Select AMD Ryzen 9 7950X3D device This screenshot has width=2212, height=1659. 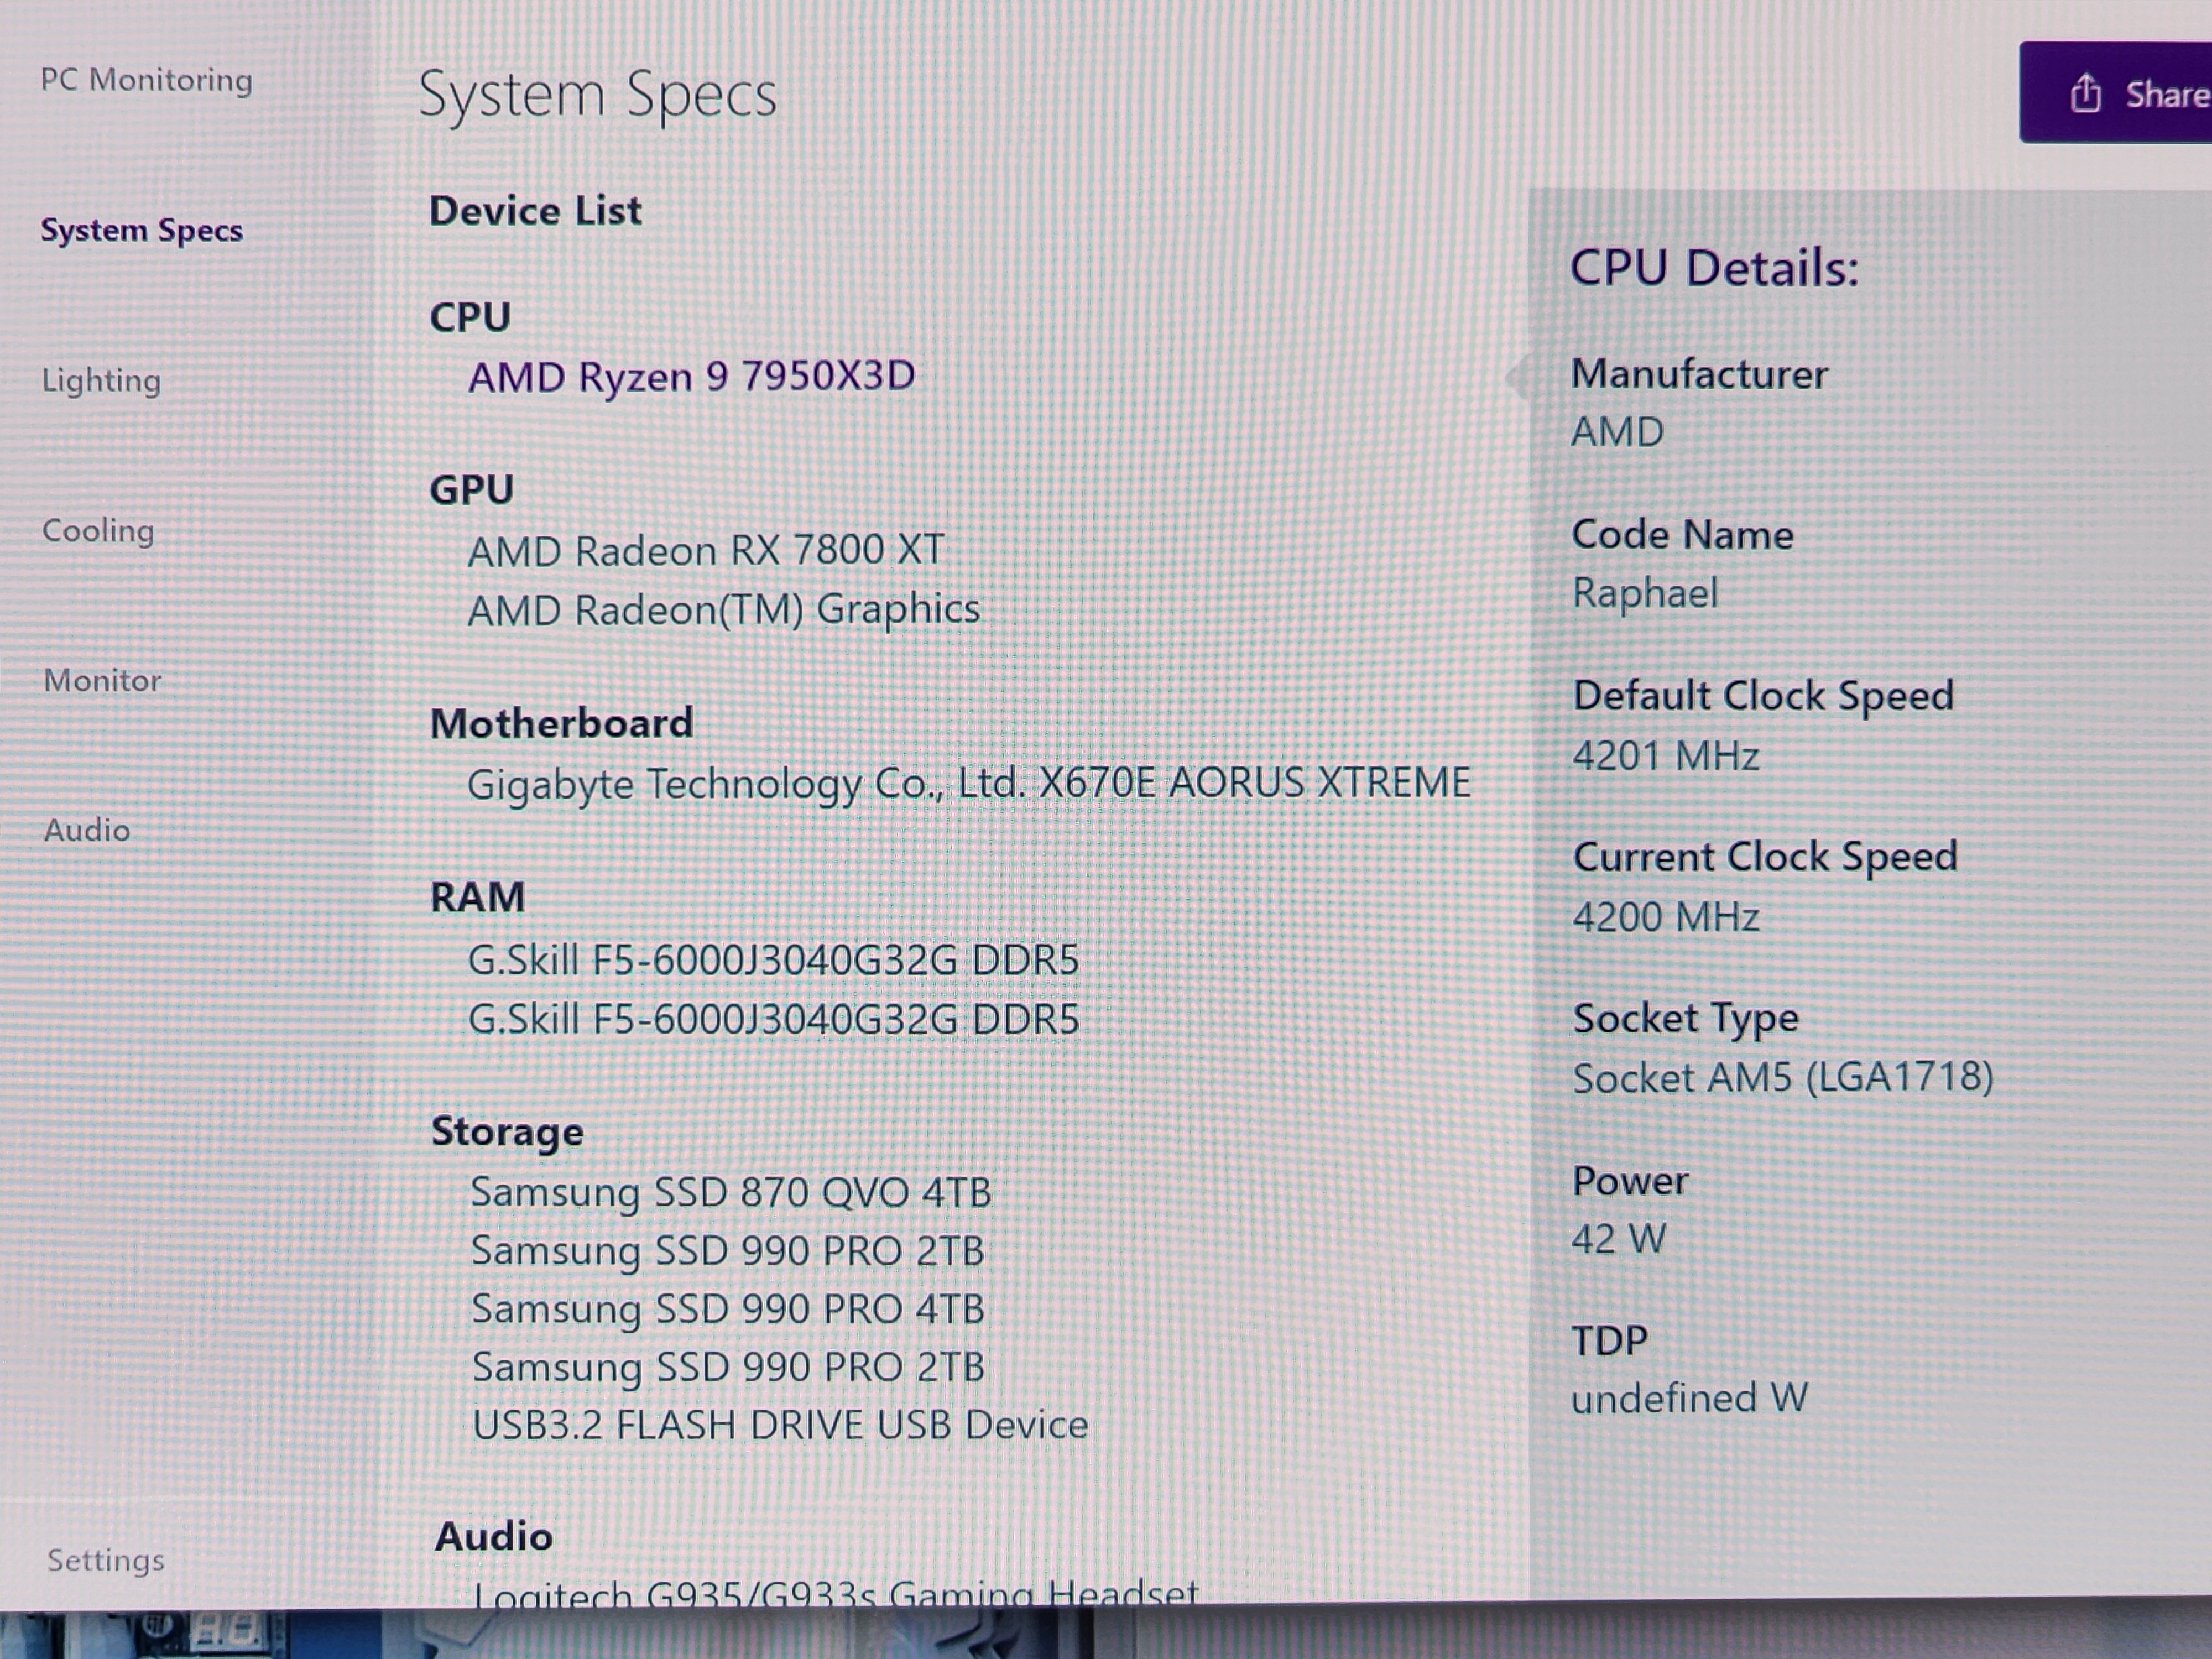pos(691,377)
